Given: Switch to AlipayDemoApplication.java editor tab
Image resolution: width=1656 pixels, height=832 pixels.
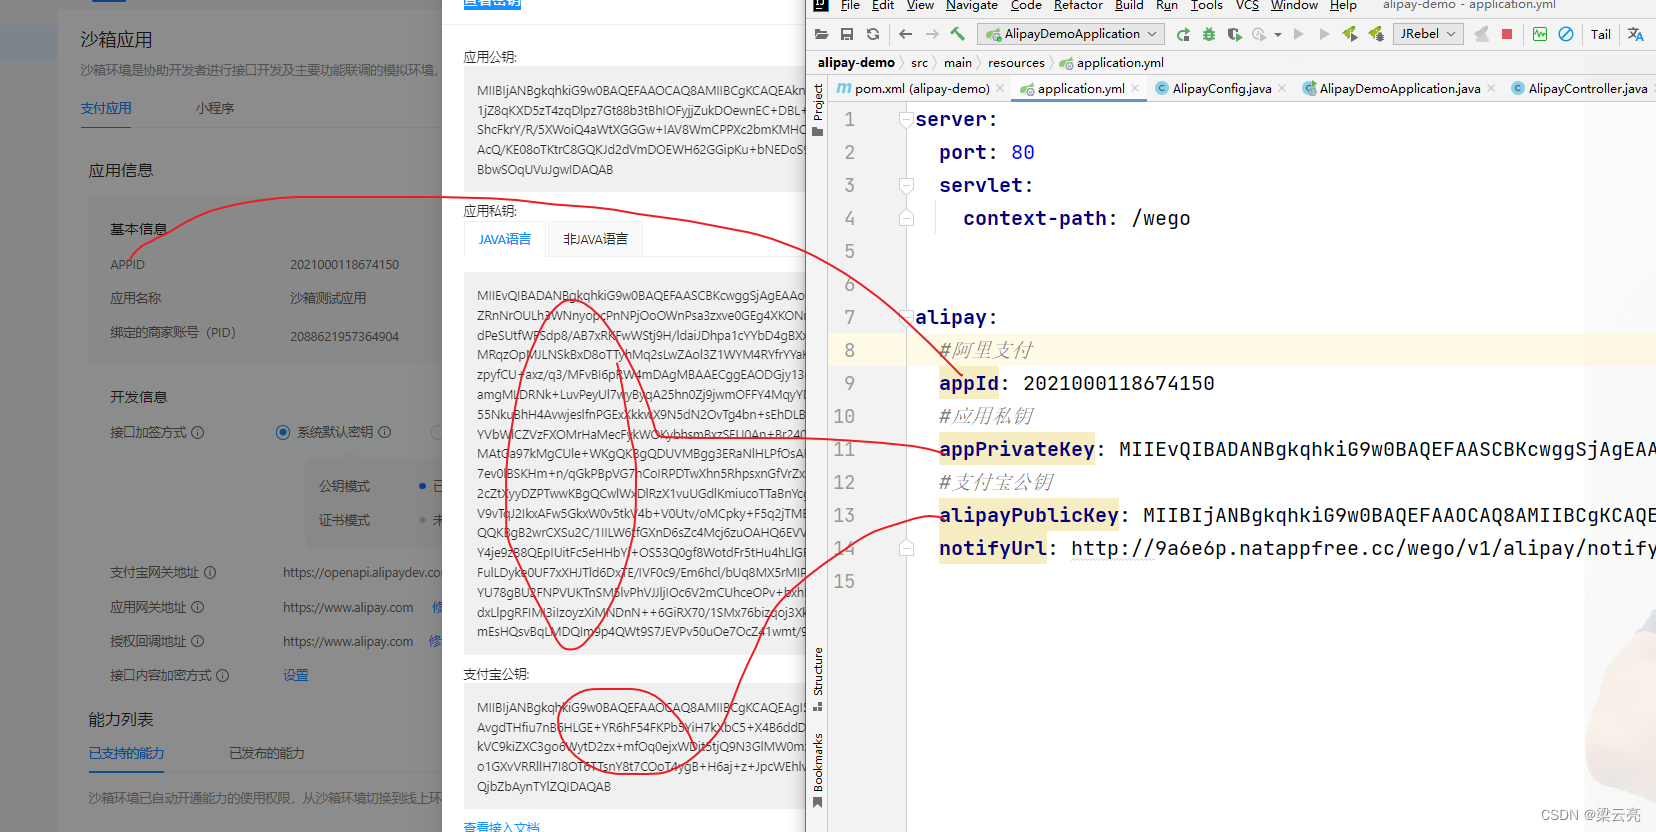Looking at the screenshot, I should (1399, 89).
